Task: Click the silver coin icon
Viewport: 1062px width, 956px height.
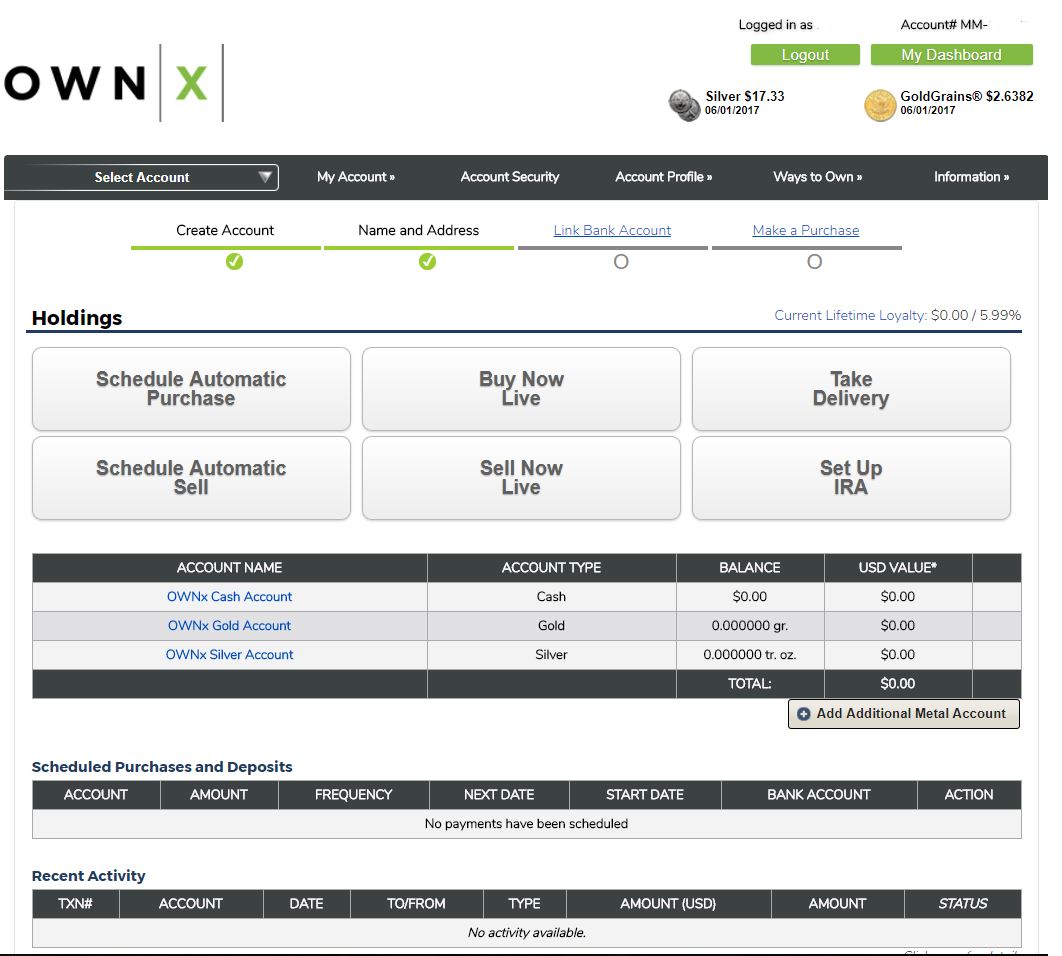Action: pos(684,105)
